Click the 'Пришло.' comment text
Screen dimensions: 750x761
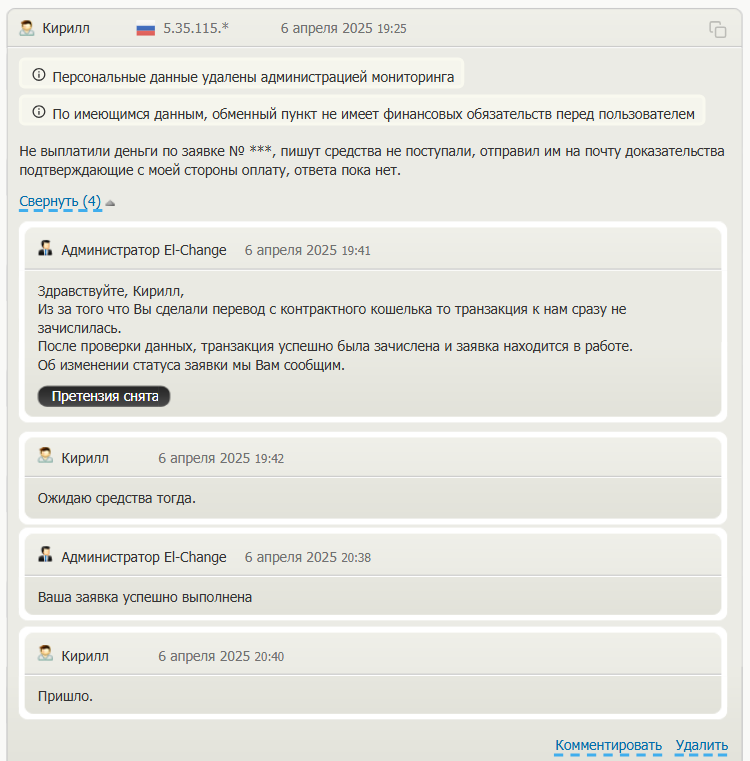(x=65, y=696)
